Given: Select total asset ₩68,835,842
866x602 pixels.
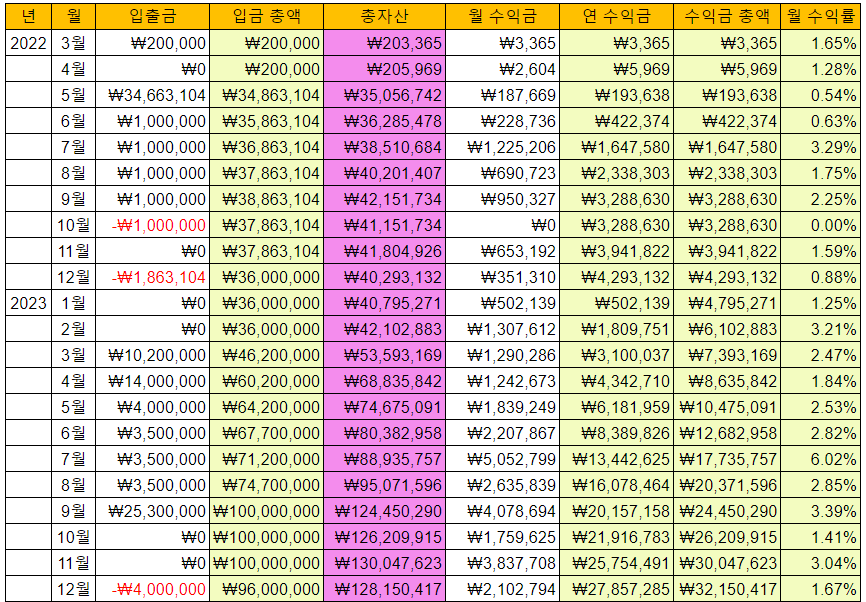Looking at the screenshot, I should [384, 381].
